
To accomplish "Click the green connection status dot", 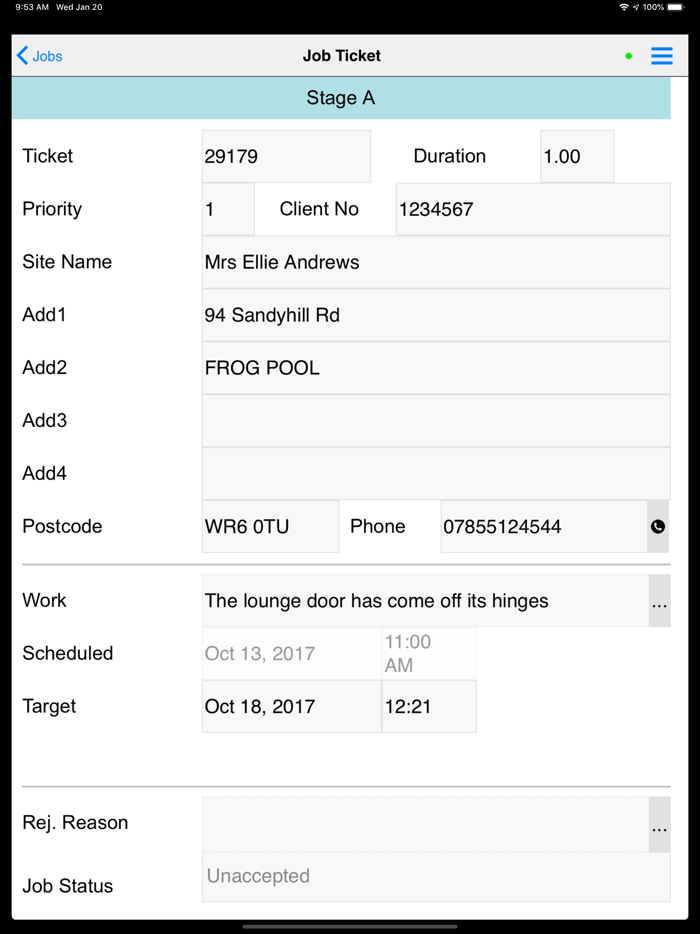I will (628, 56).
